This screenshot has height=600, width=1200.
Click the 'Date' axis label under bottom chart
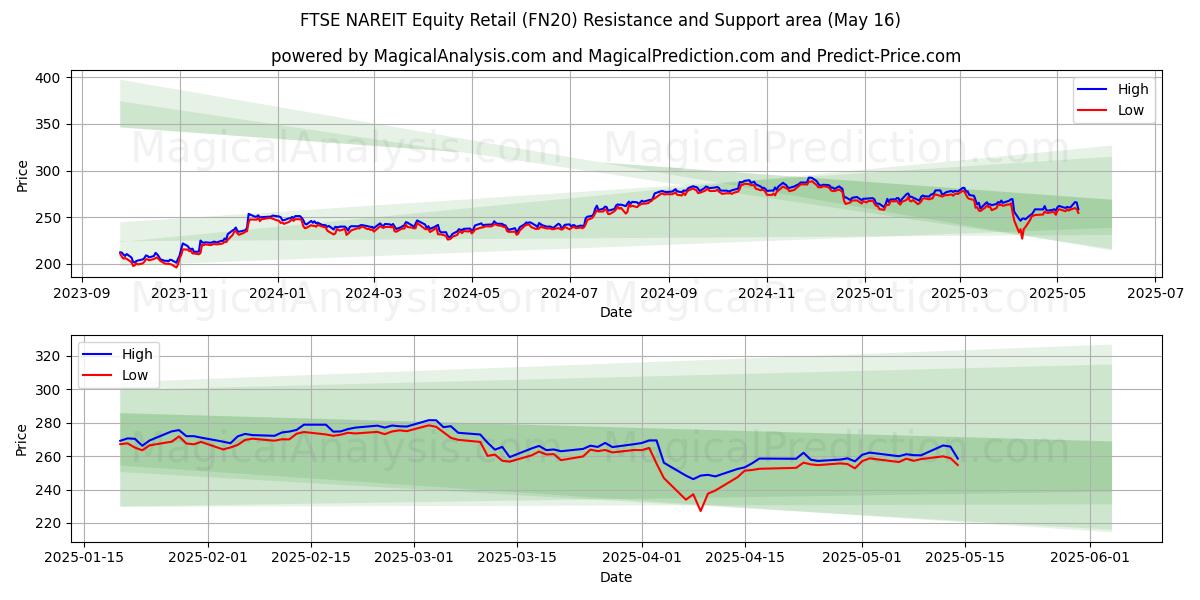[616, 577]
